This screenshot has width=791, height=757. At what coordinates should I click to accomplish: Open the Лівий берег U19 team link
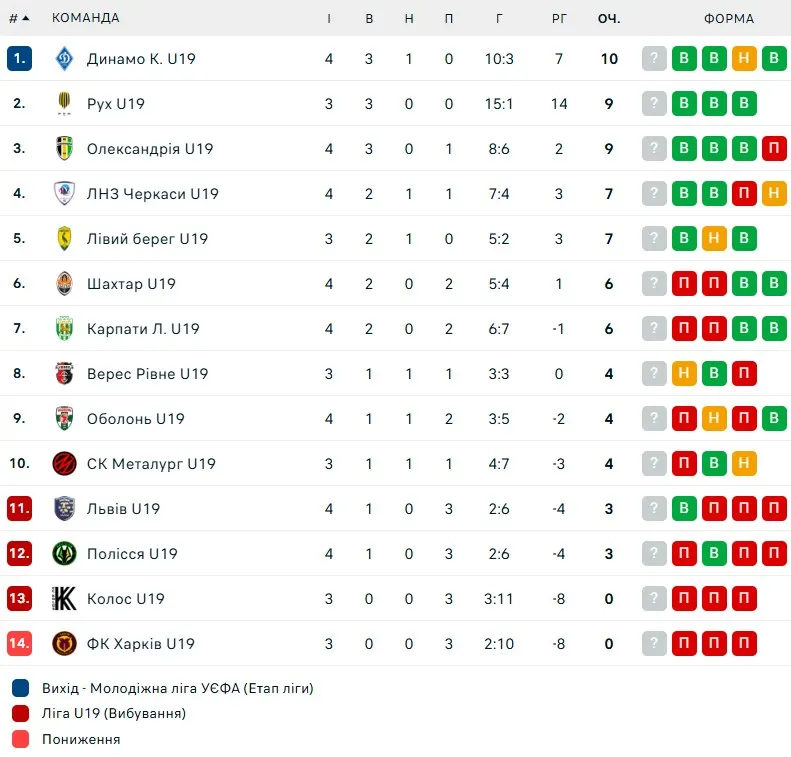click(x=147, y=238)
